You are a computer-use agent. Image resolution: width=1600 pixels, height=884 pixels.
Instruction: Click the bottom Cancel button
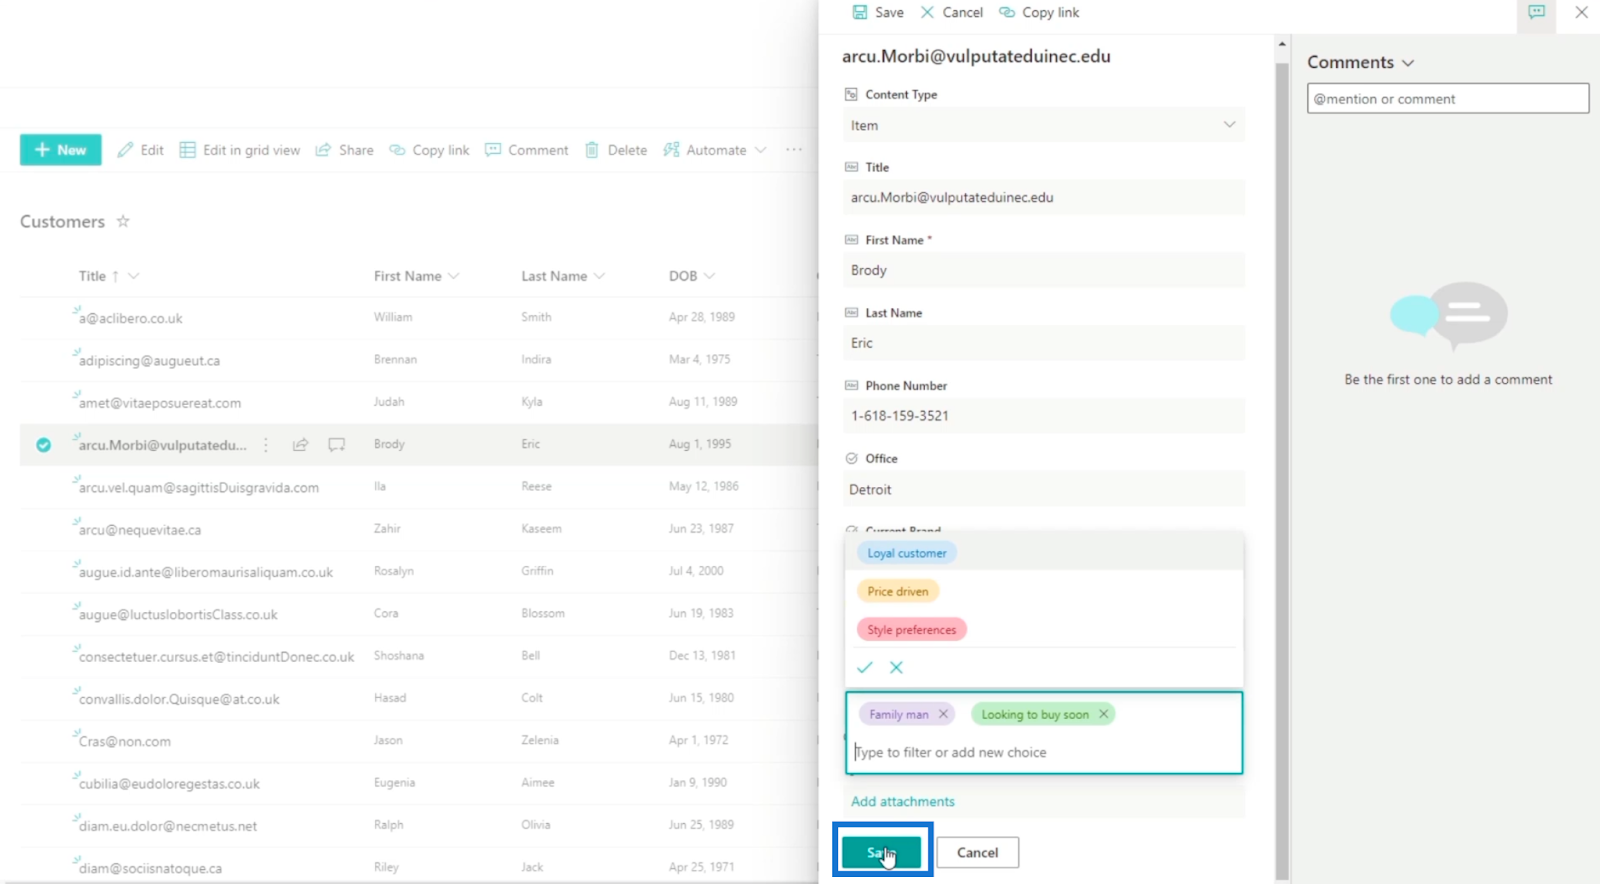977,852
